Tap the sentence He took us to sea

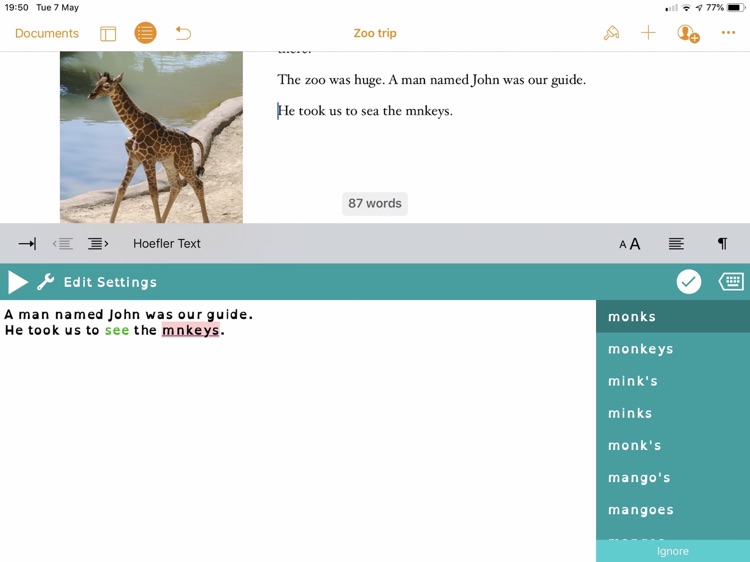tap(365, 111)
